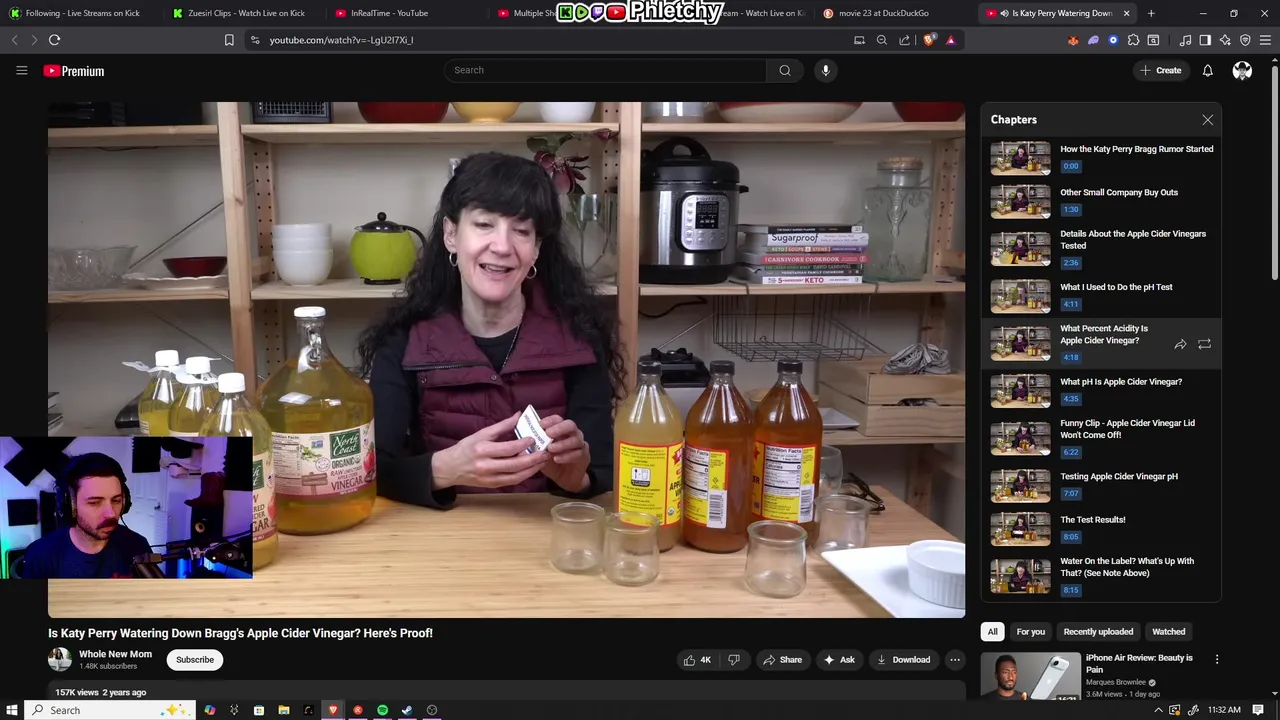Close the Chapters panel
Screen dimensions: 1280x720
coord(1207,120)
